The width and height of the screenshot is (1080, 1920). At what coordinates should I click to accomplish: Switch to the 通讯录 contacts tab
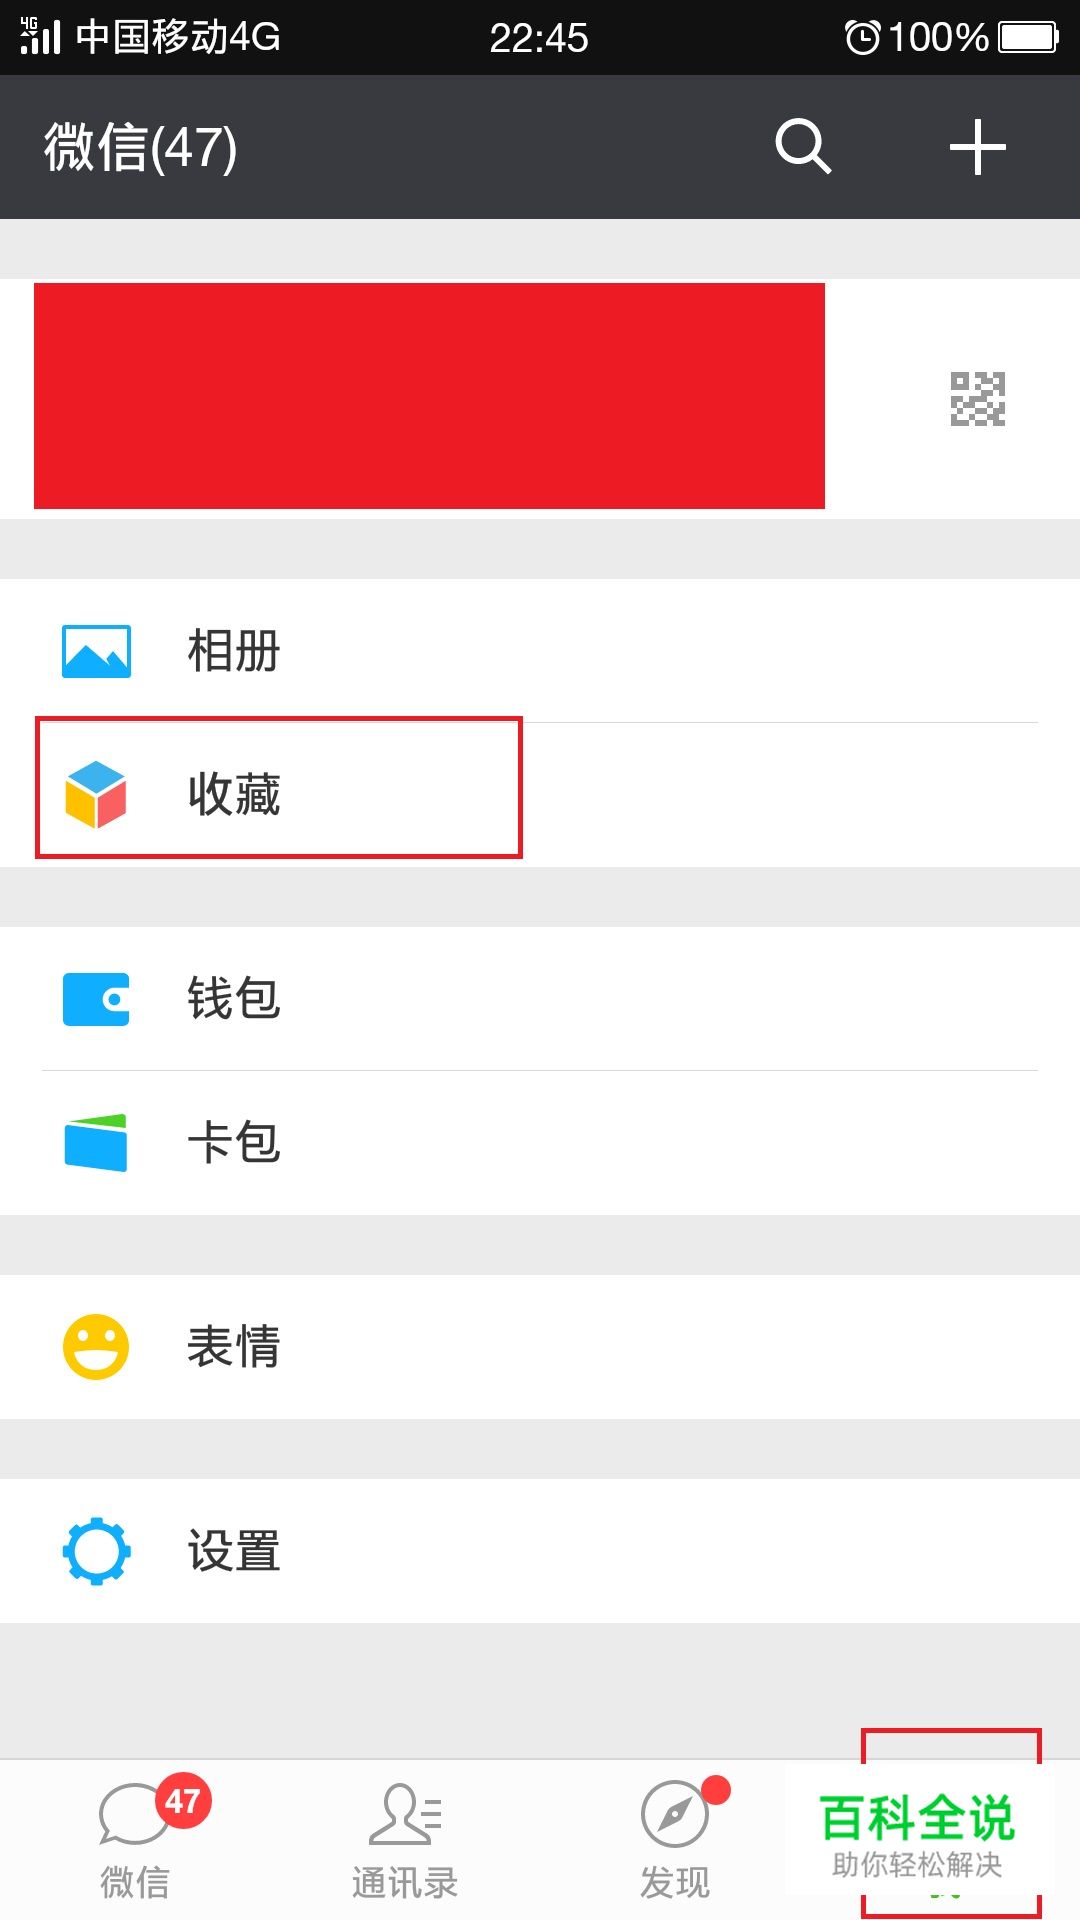click(405, 1840)
